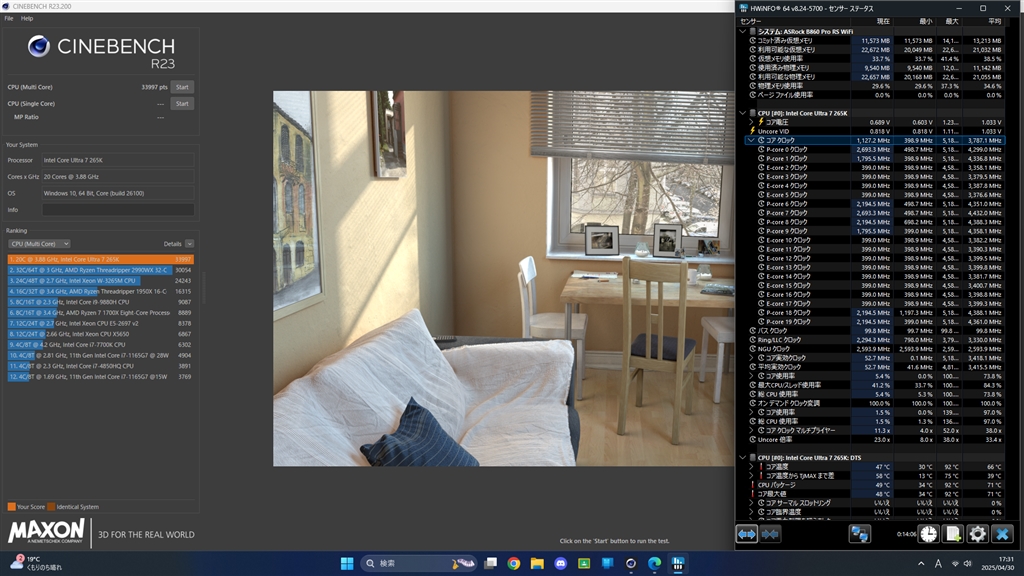Open the weather widget showing 19°C
The height and width of the screenshot is (576, 1024).
(x=36, y=563)
